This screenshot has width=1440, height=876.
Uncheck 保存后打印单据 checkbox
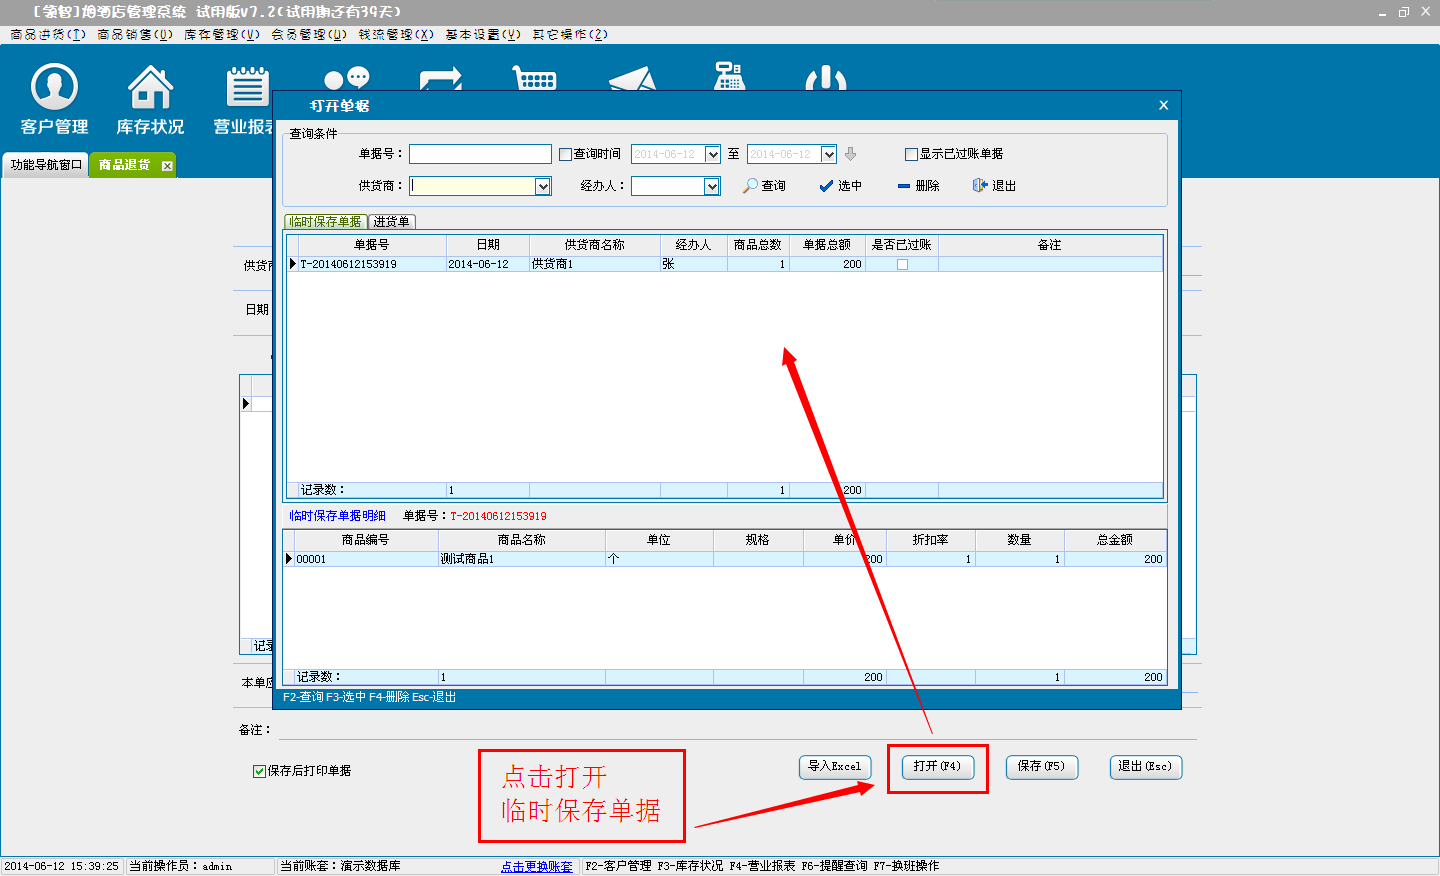click(259, 771)
